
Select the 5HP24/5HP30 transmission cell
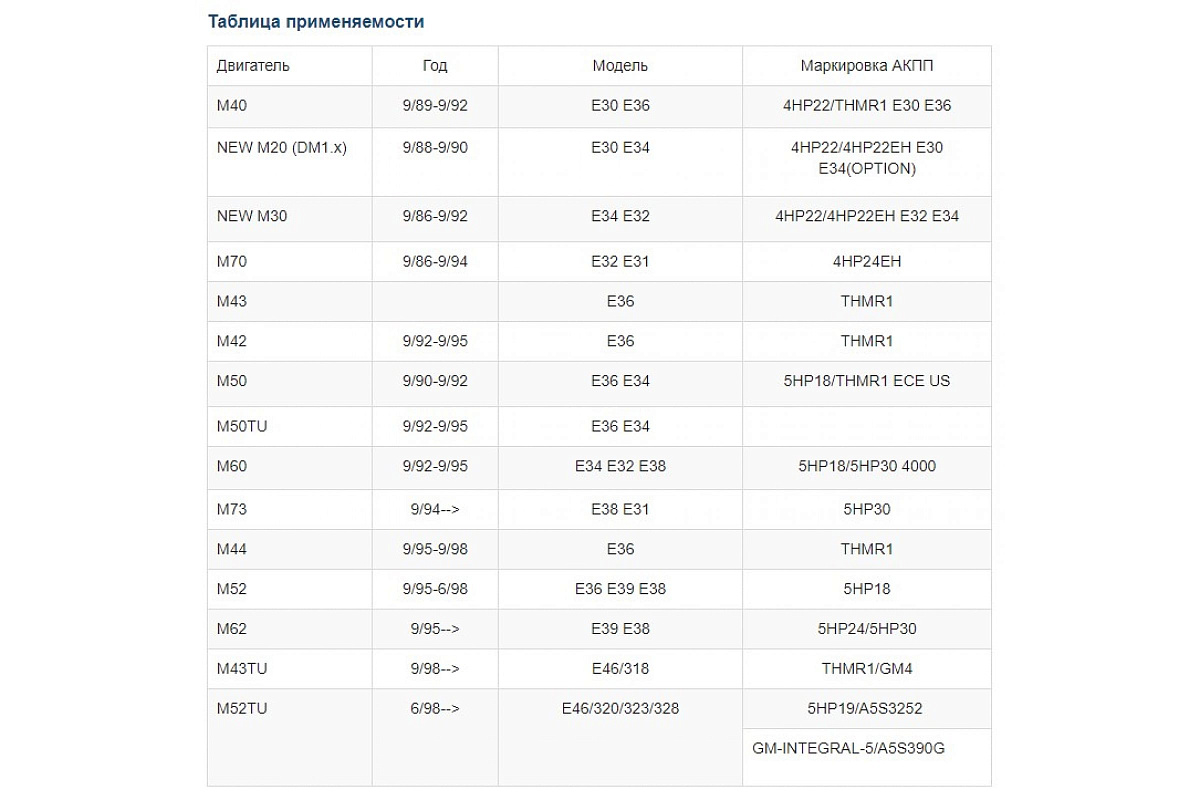(867, 629)
